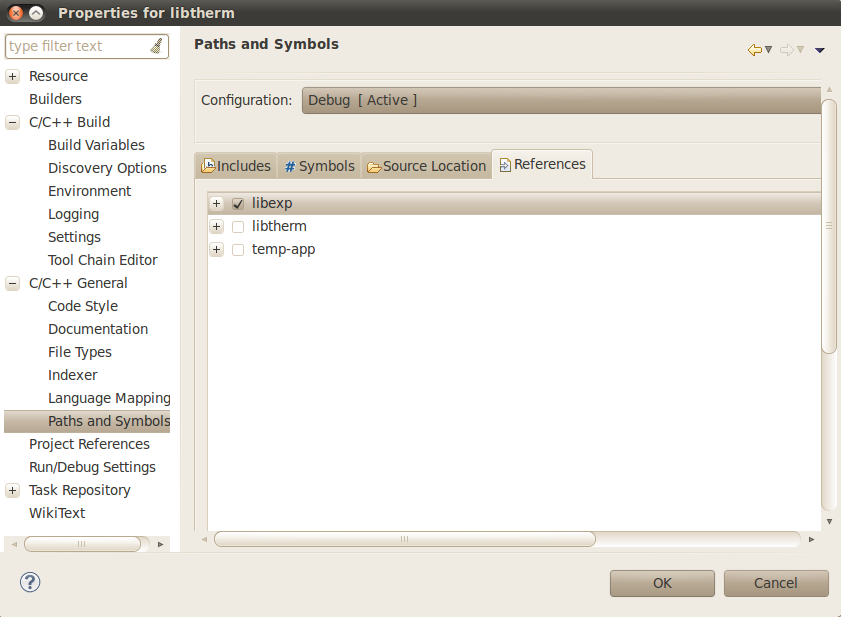
Task: Click the Includes tab icon
Action: pyautogui.click(x=211, y=166)
